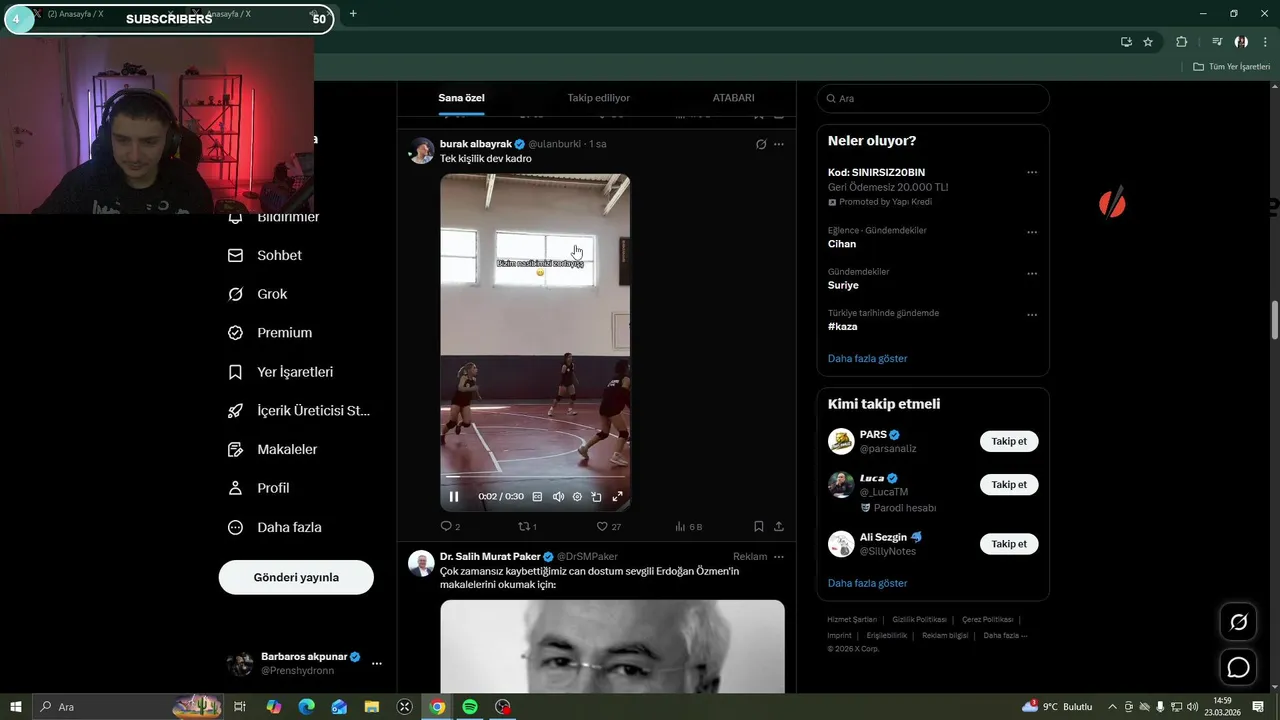This screenshot has height=720, width=1280.
Task: Expand footer Daha fazla menu
Action: click(x=1005, y=636)
